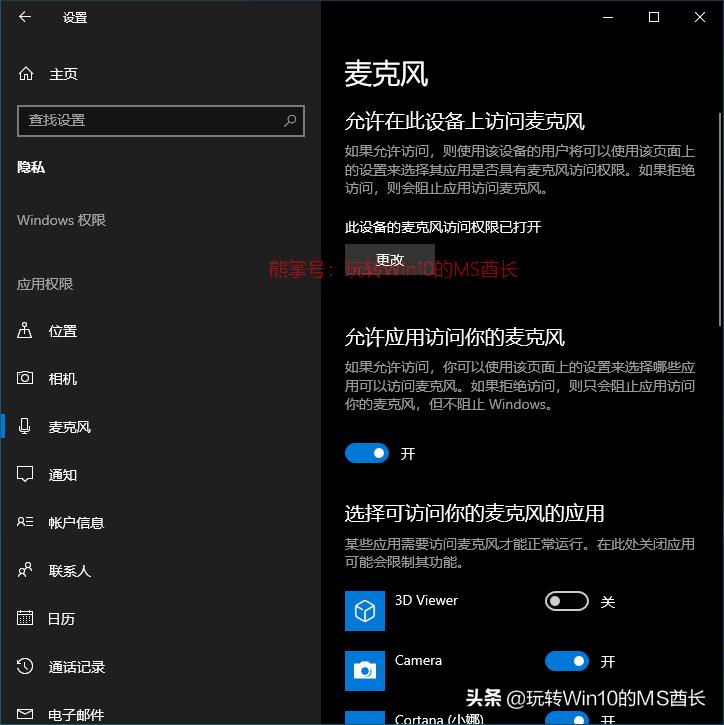Click heading 选择可访问你的麦克风的应用

[474, 513]
